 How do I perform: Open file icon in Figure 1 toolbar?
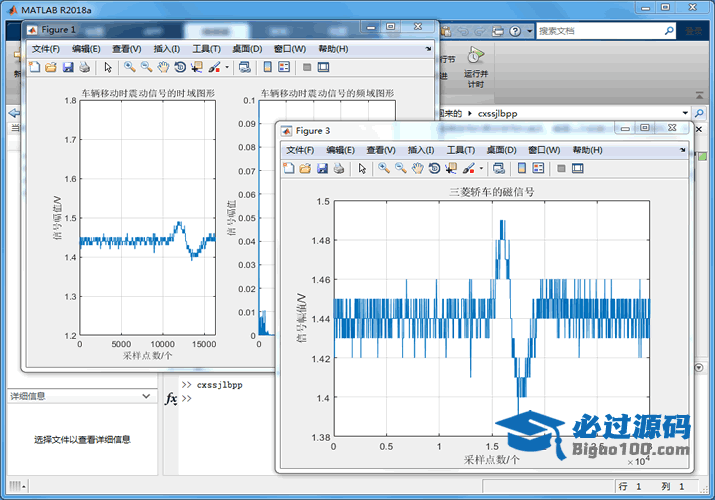click(51, 67)
